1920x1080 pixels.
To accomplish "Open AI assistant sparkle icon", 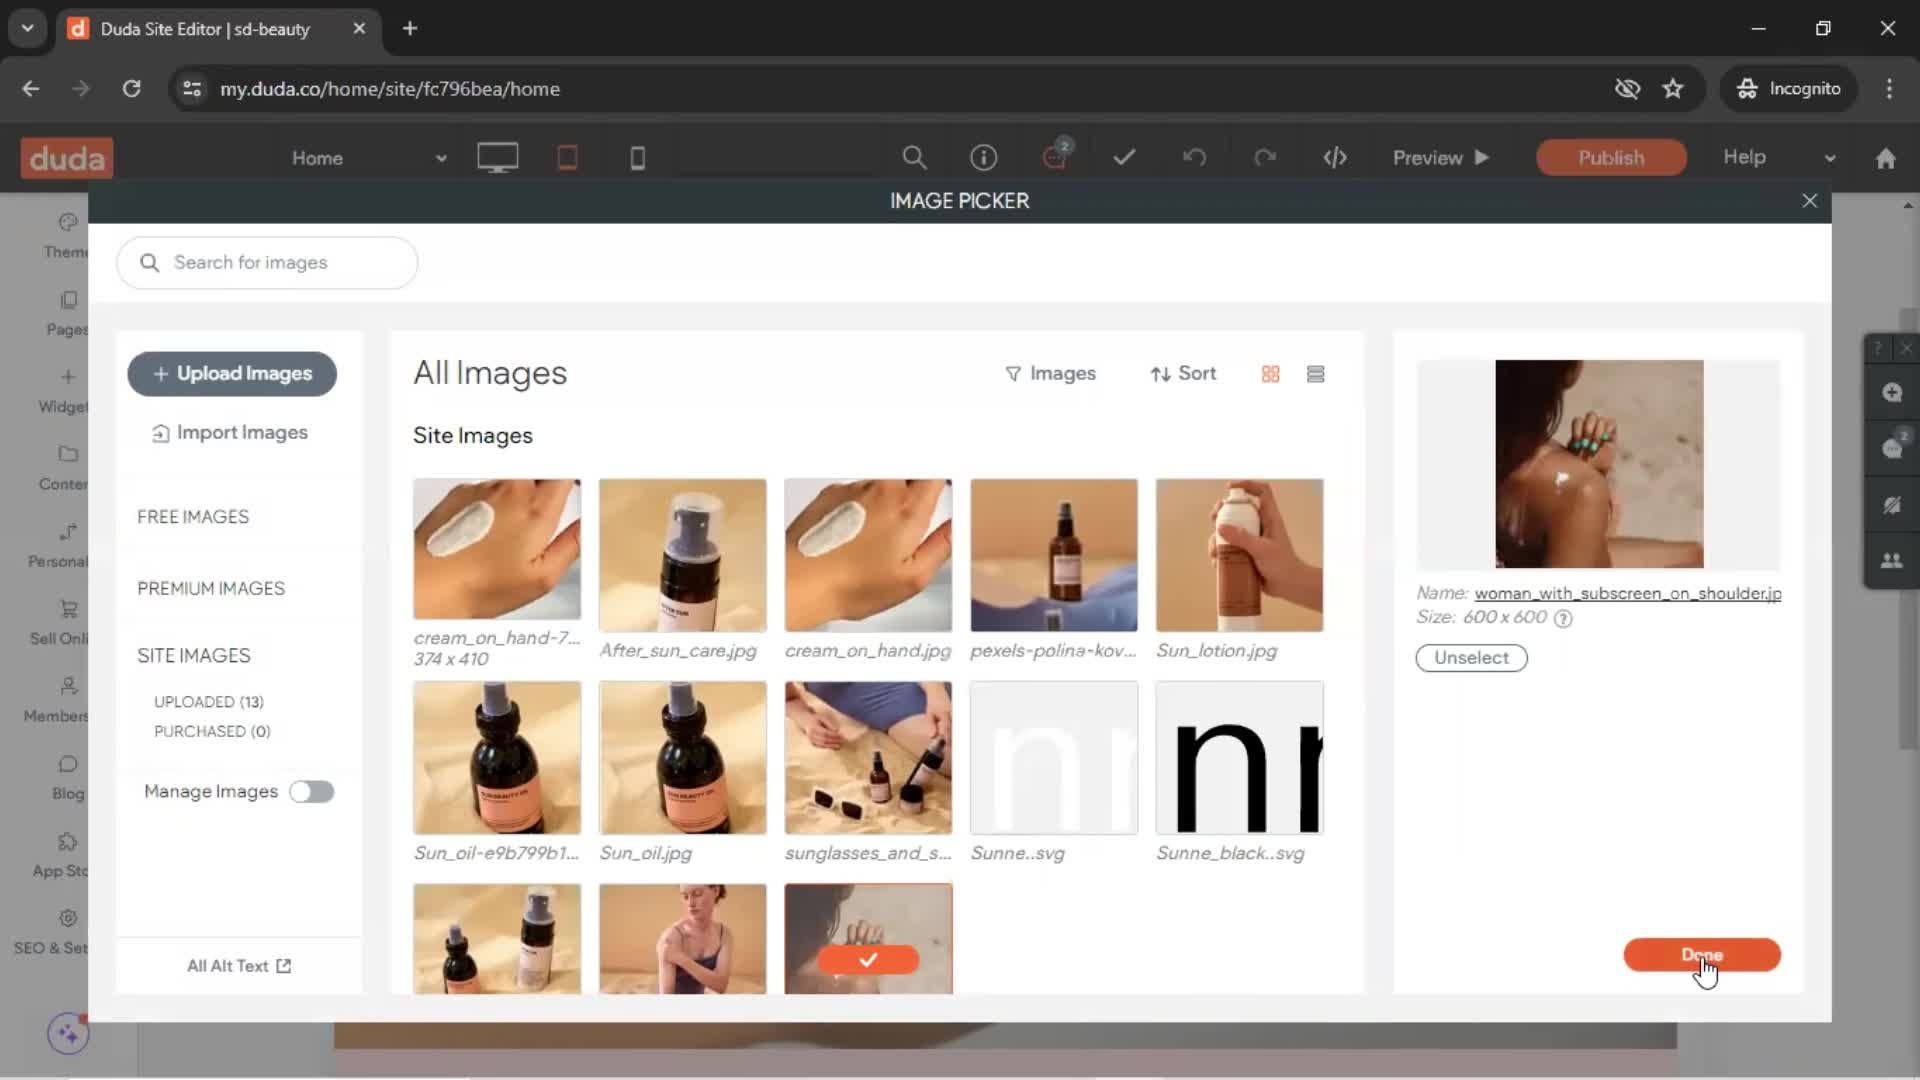I will pyautogui.click(x=68, y=1033).
